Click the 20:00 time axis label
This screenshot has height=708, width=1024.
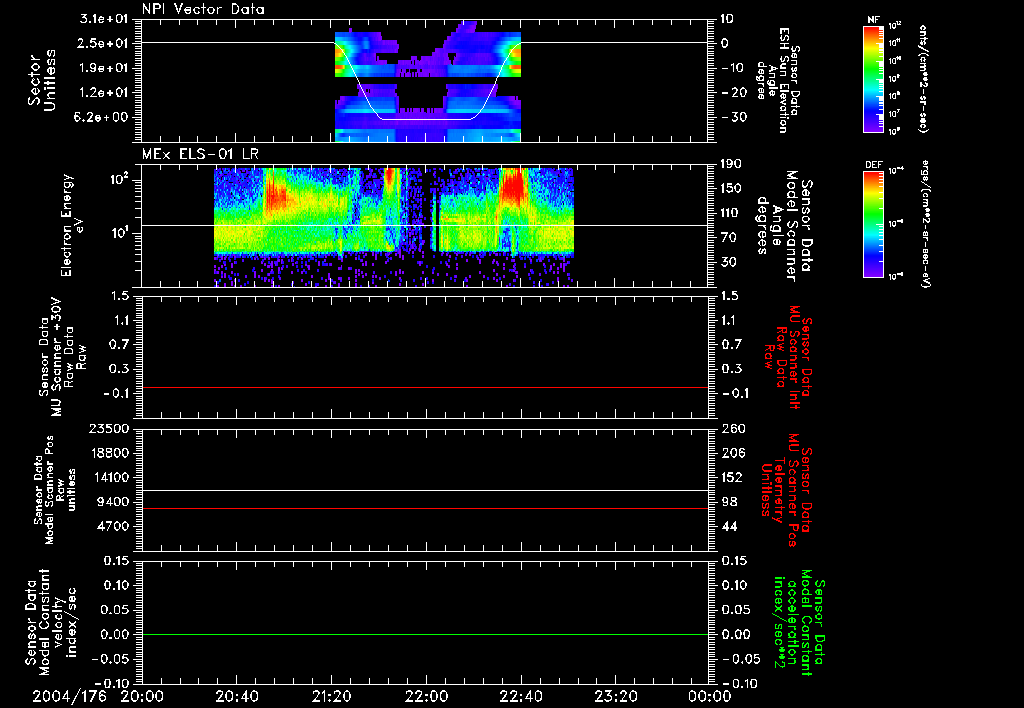point(142,696)
